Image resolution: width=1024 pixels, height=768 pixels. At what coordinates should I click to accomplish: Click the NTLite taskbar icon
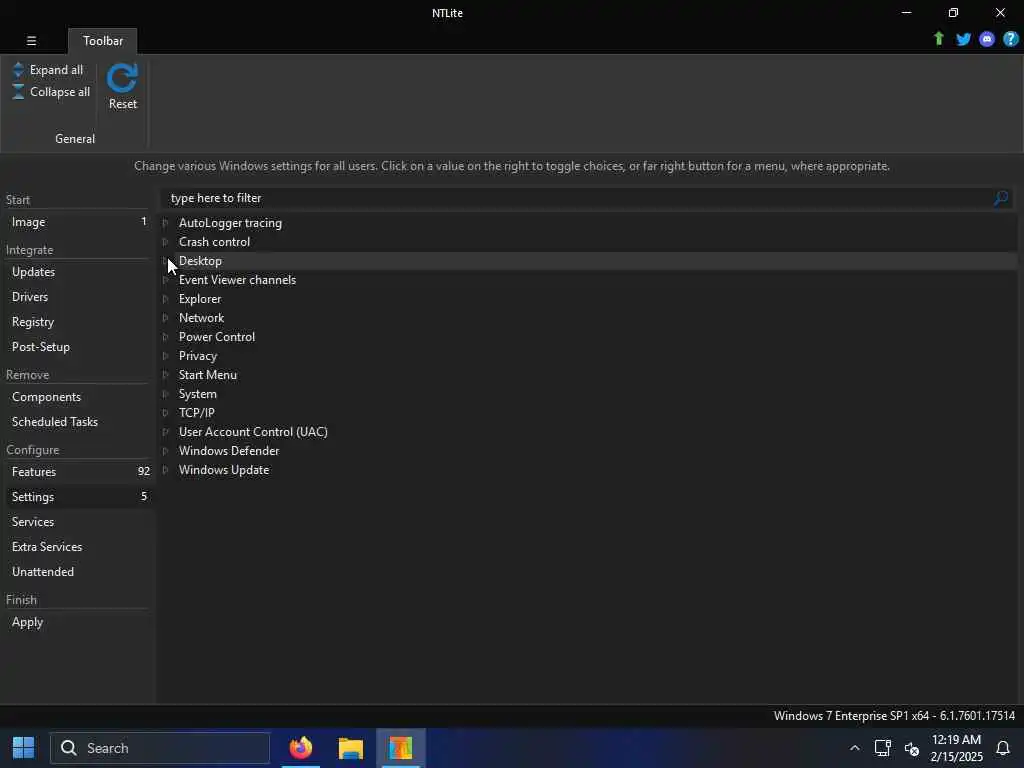click(x=400, y=748)
